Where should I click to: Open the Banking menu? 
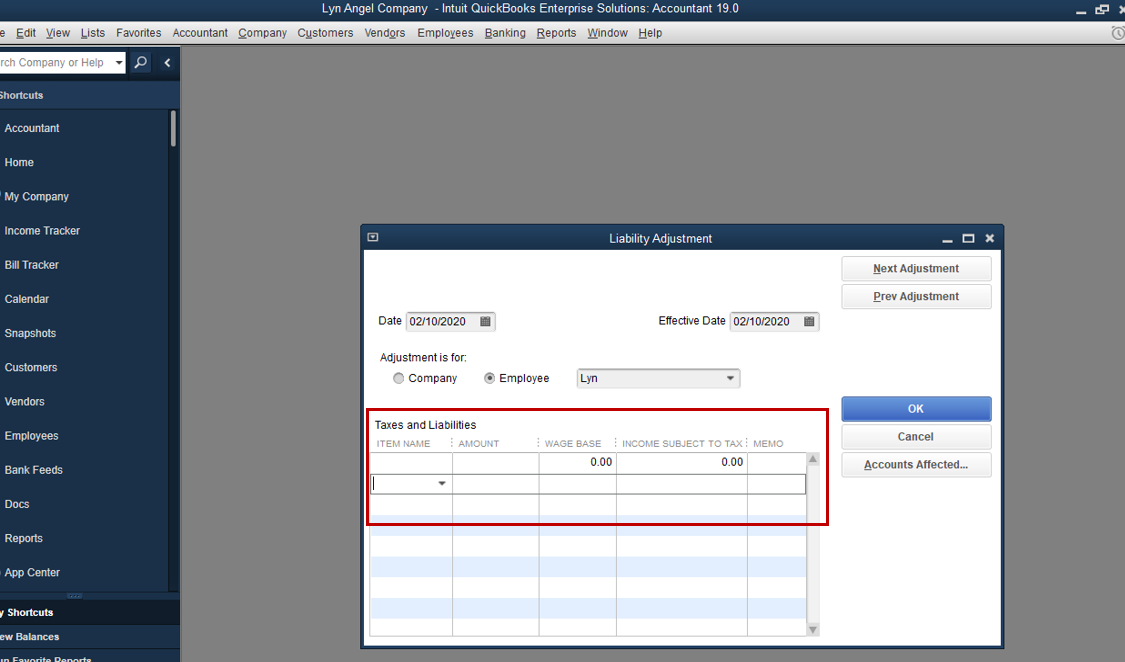pos(504,32)
